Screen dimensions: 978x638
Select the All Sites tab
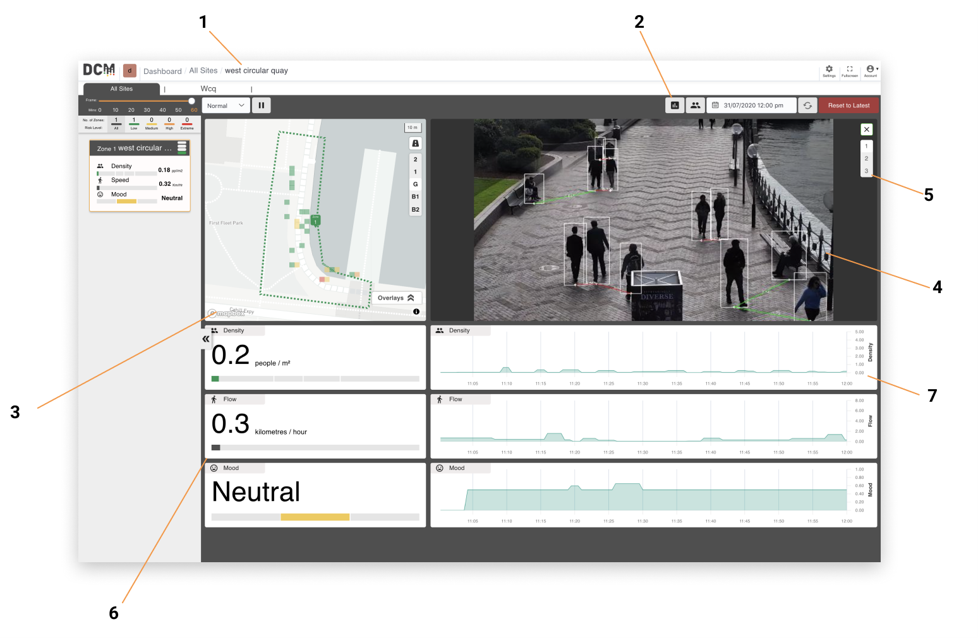(x=122, y=89)
